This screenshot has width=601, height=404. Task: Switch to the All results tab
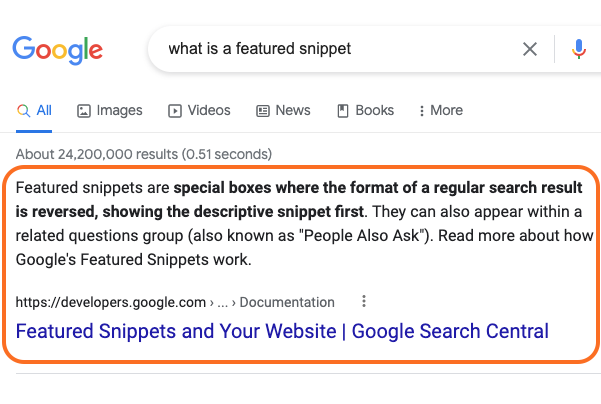pos(35,110)
